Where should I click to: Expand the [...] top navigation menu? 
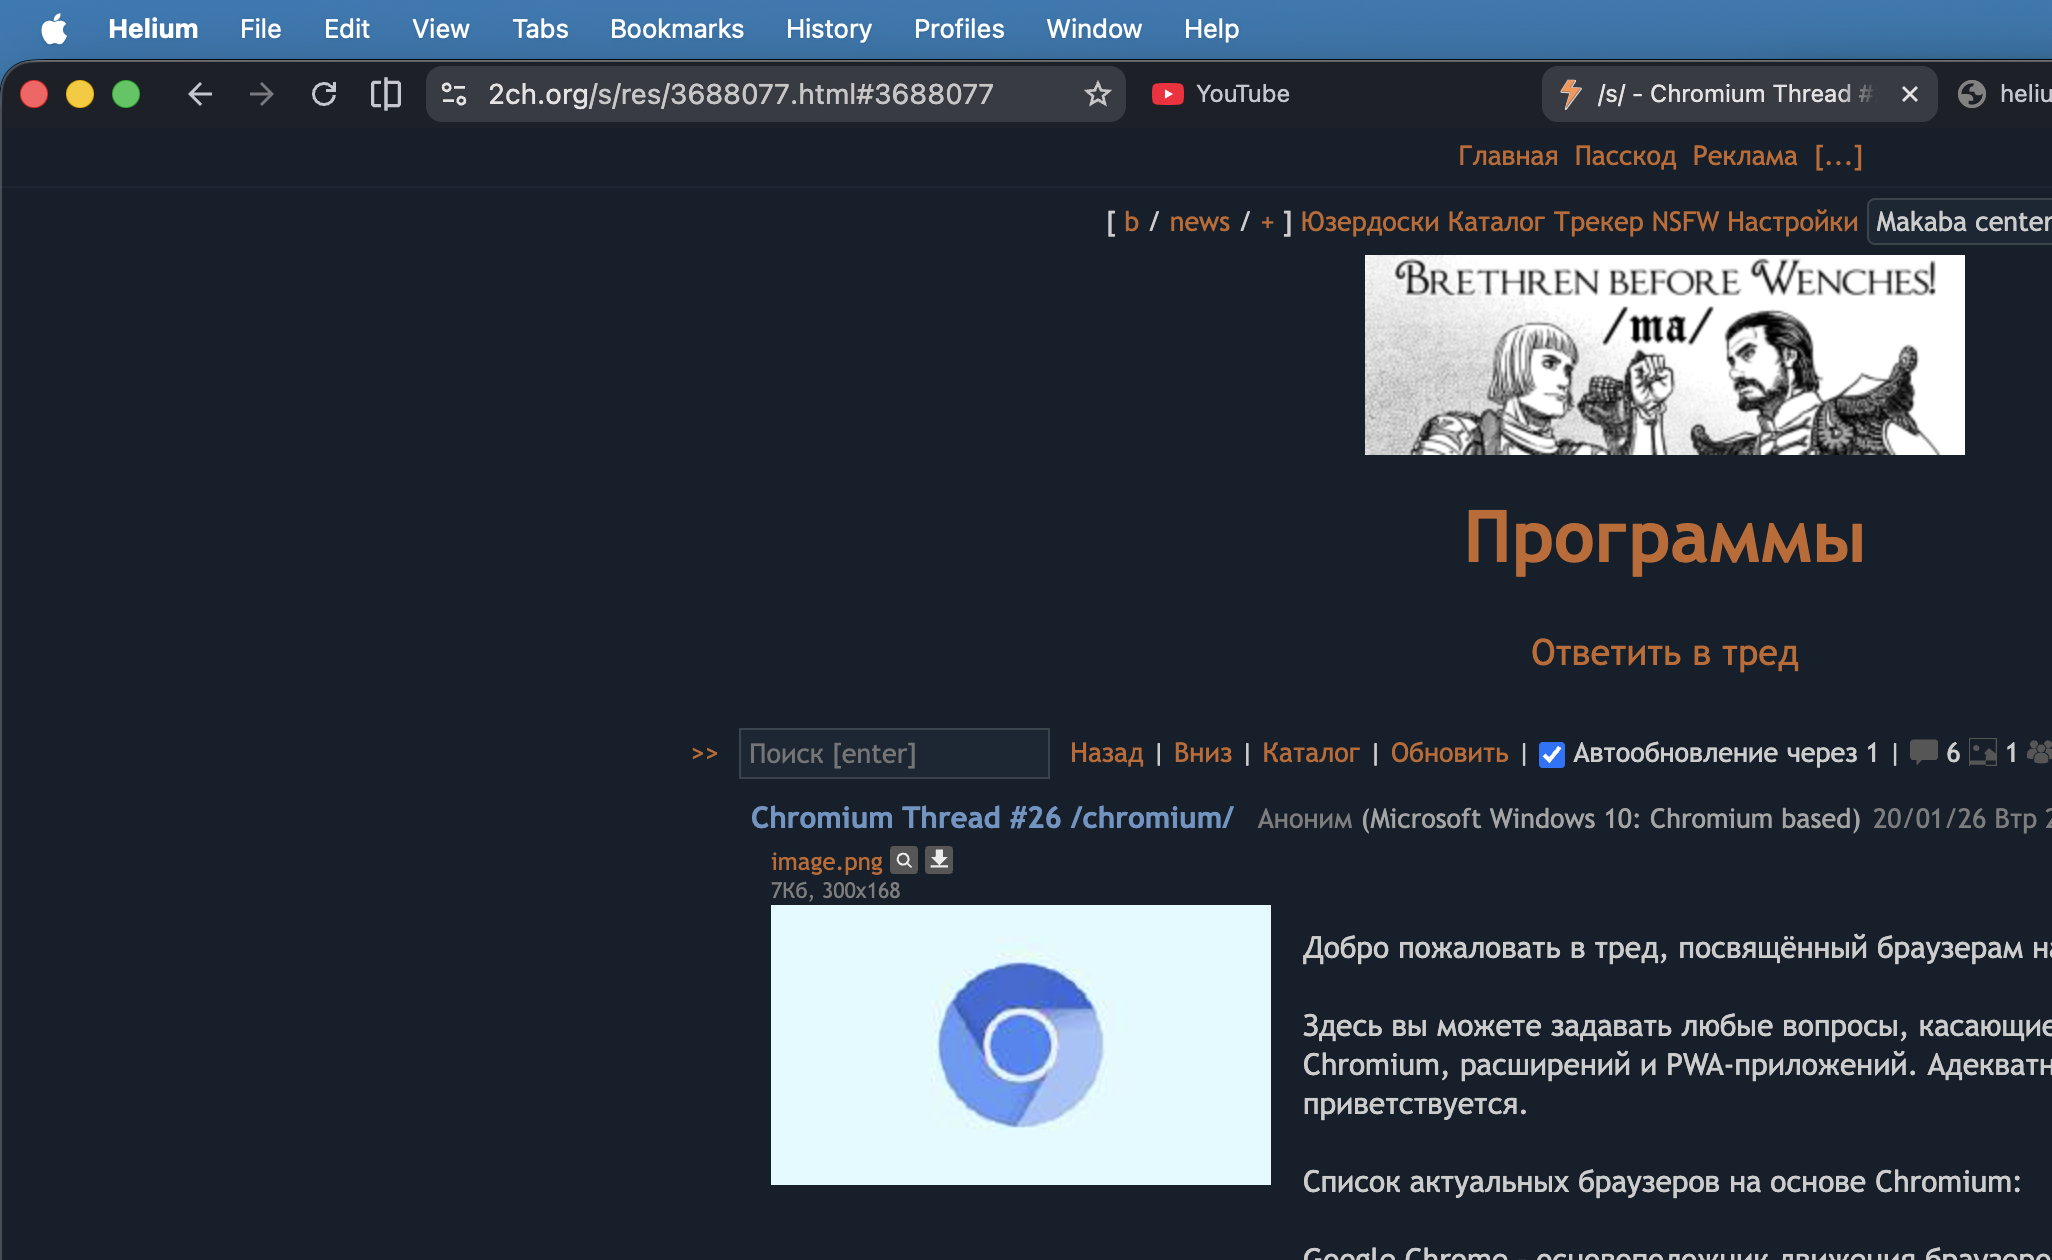point(1838,156)
